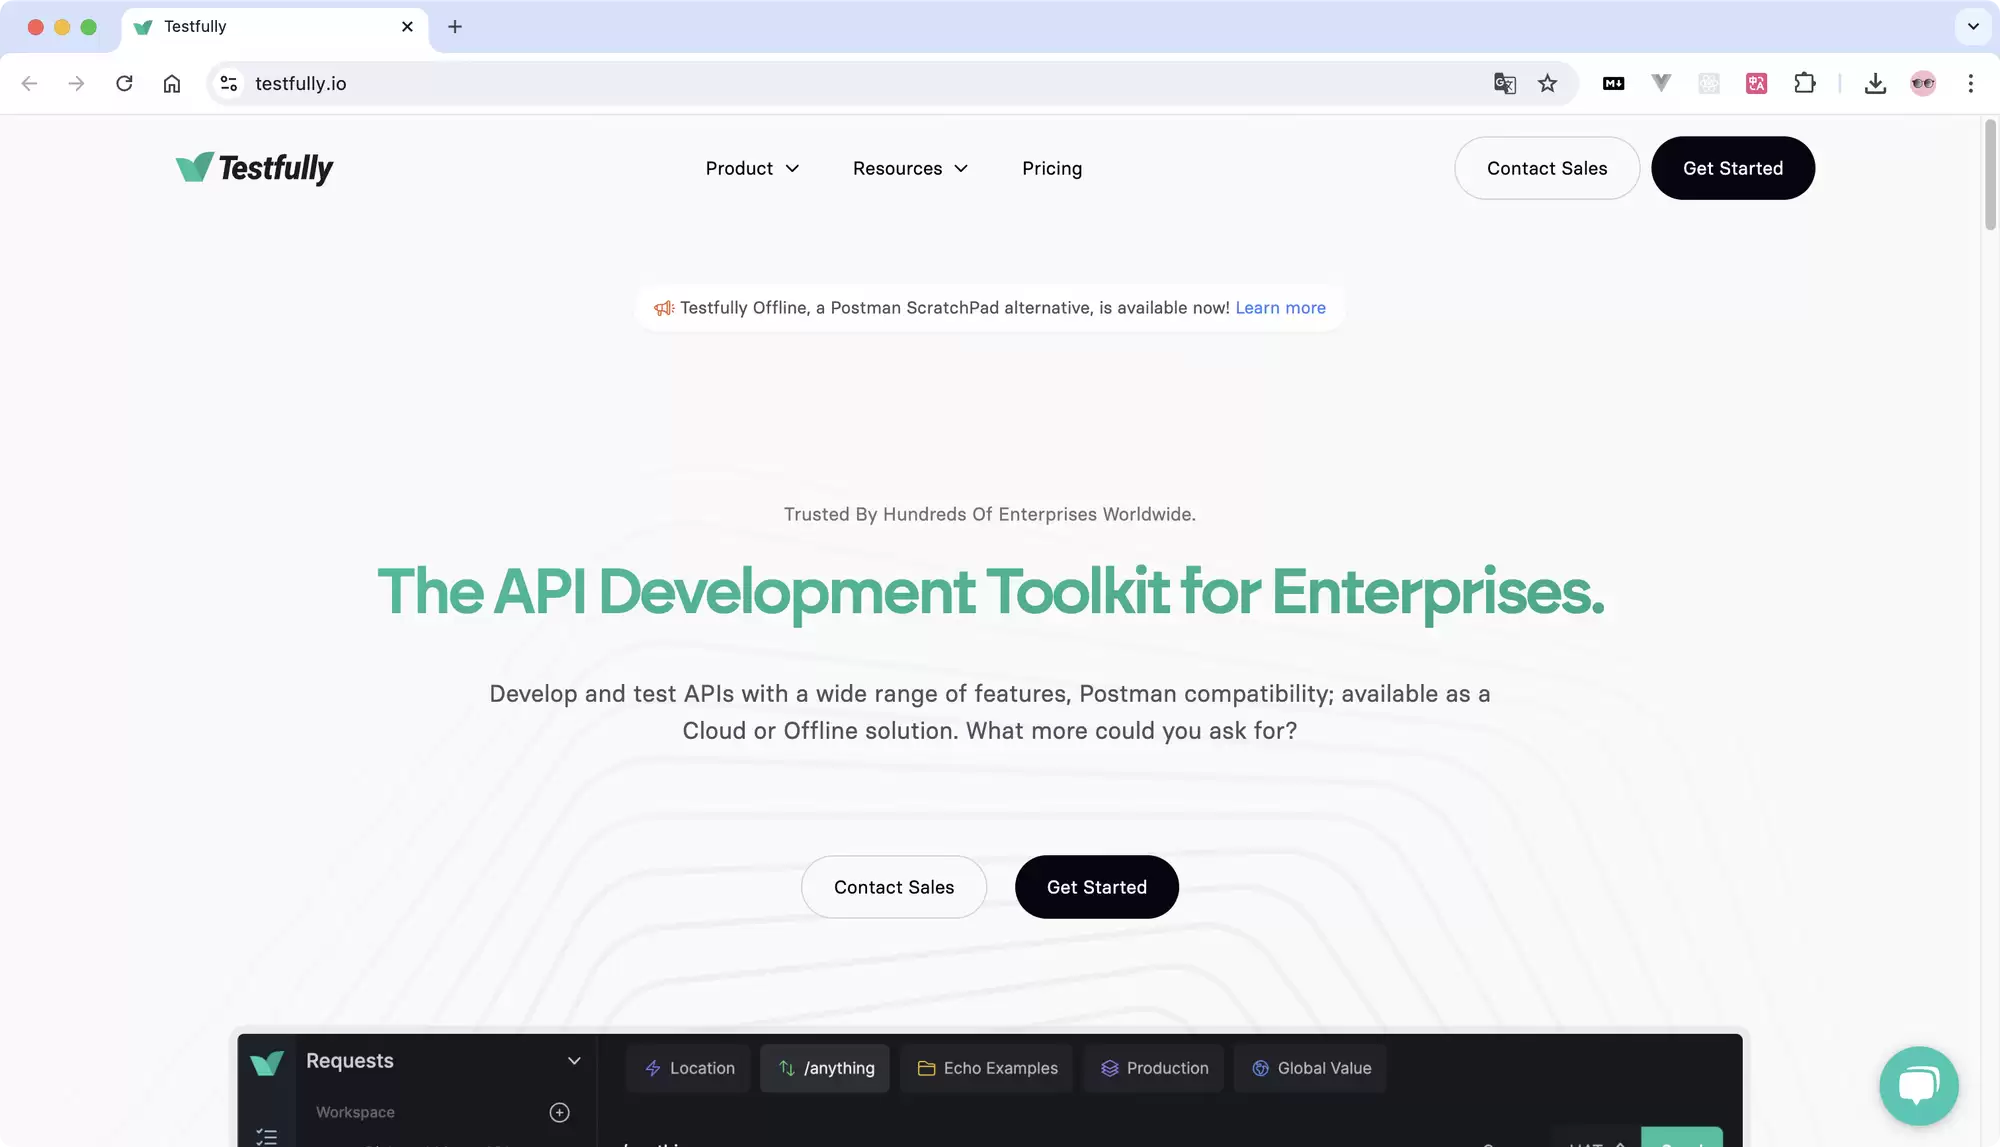Reload the page
2000x1147 pixels.
coord(124,83)
